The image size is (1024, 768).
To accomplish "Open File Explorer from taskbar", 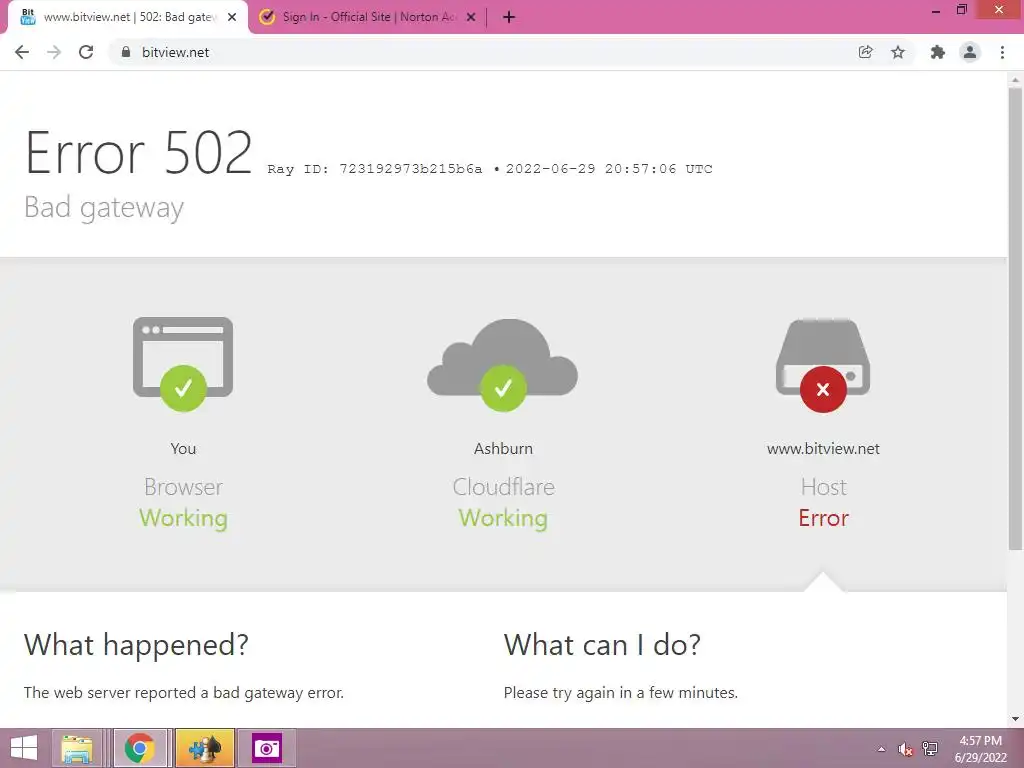I will tap(76, 748).
